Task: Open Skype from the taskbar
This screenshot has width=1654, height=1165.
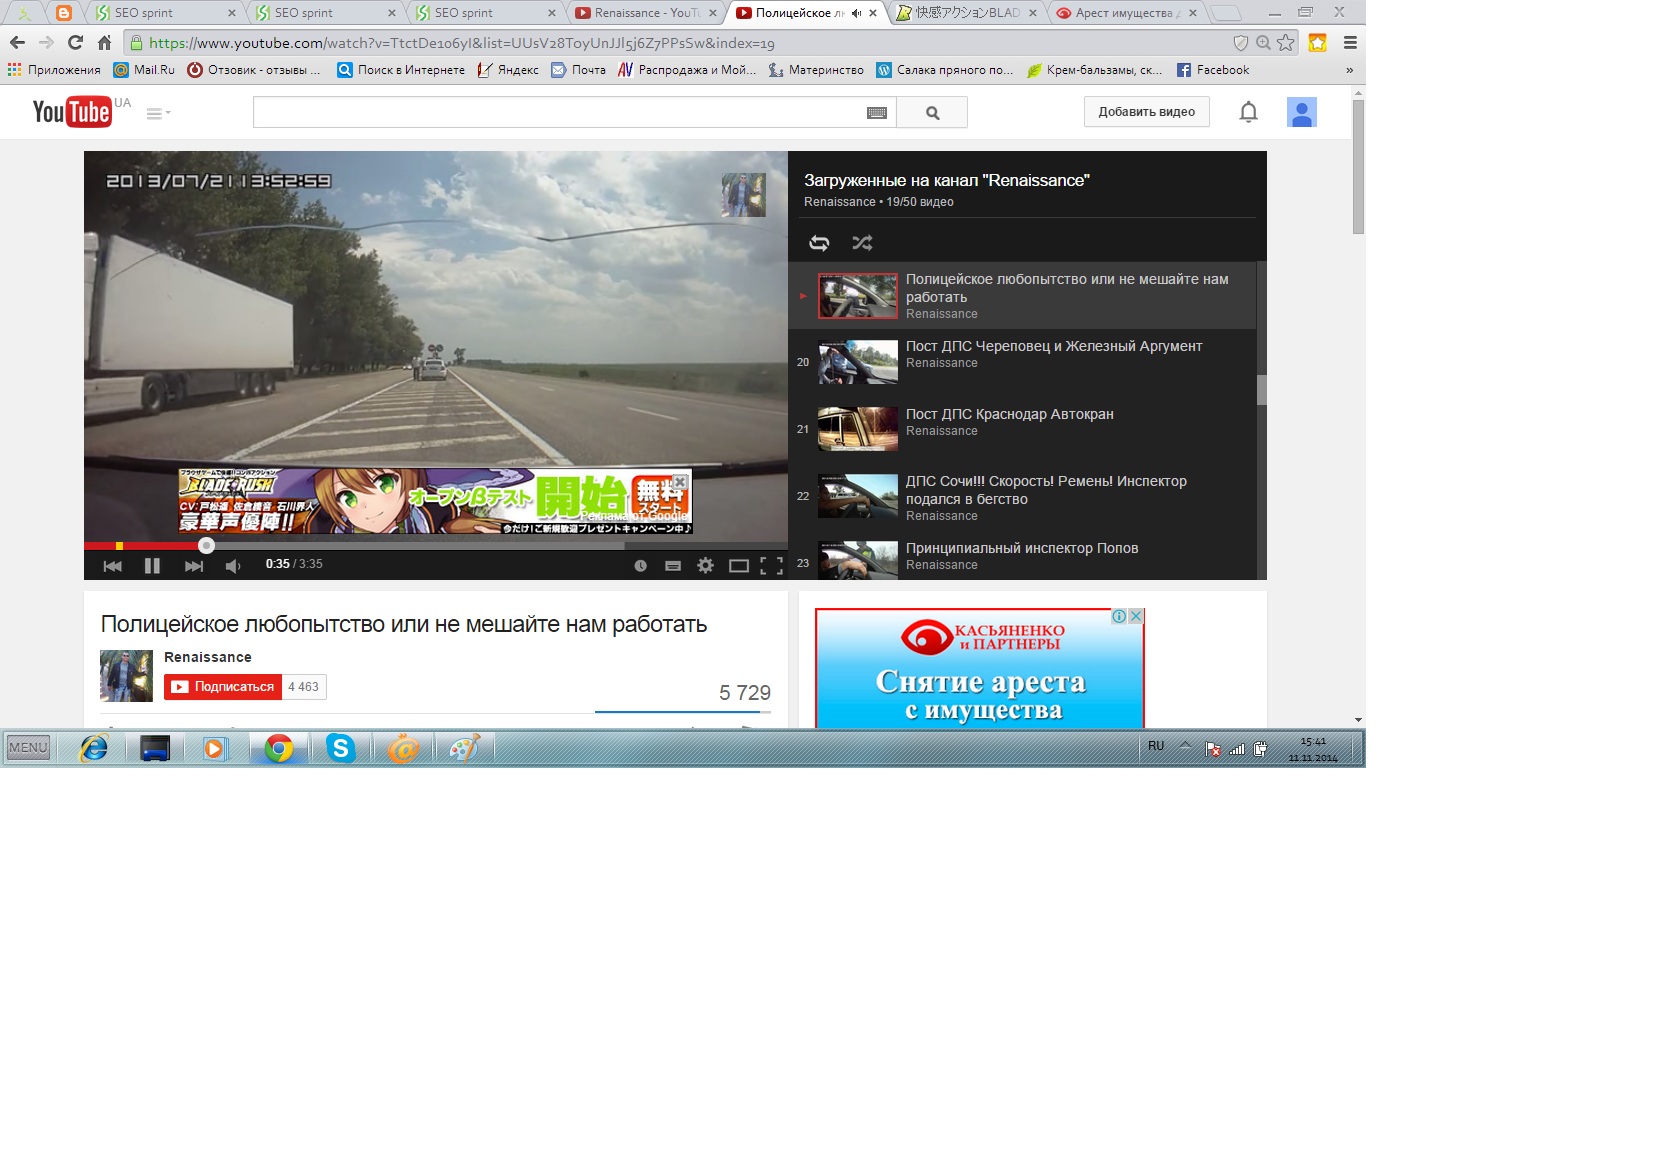Action: (x=340, y=748)
